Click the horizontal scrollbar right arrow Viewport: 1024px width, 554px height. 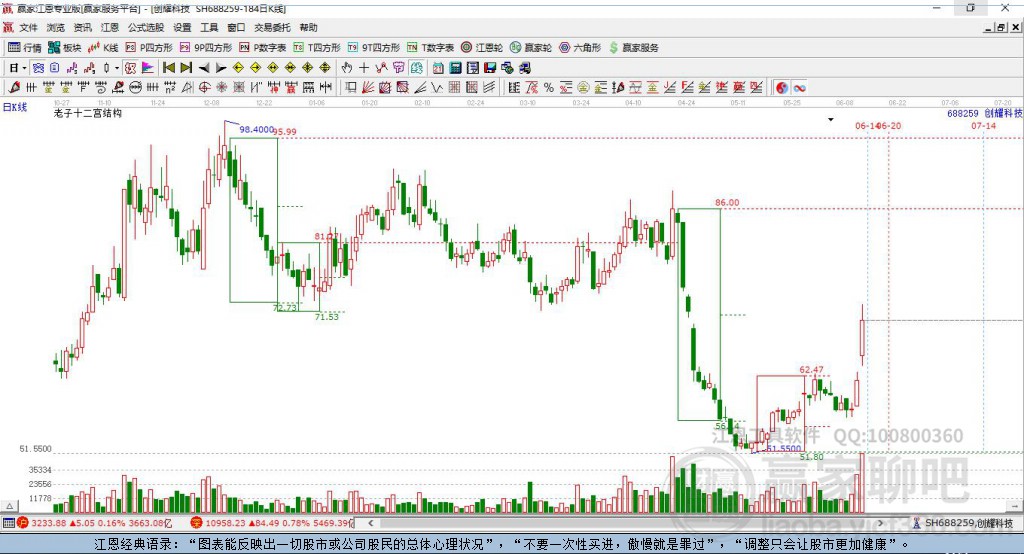click(880, 523)
